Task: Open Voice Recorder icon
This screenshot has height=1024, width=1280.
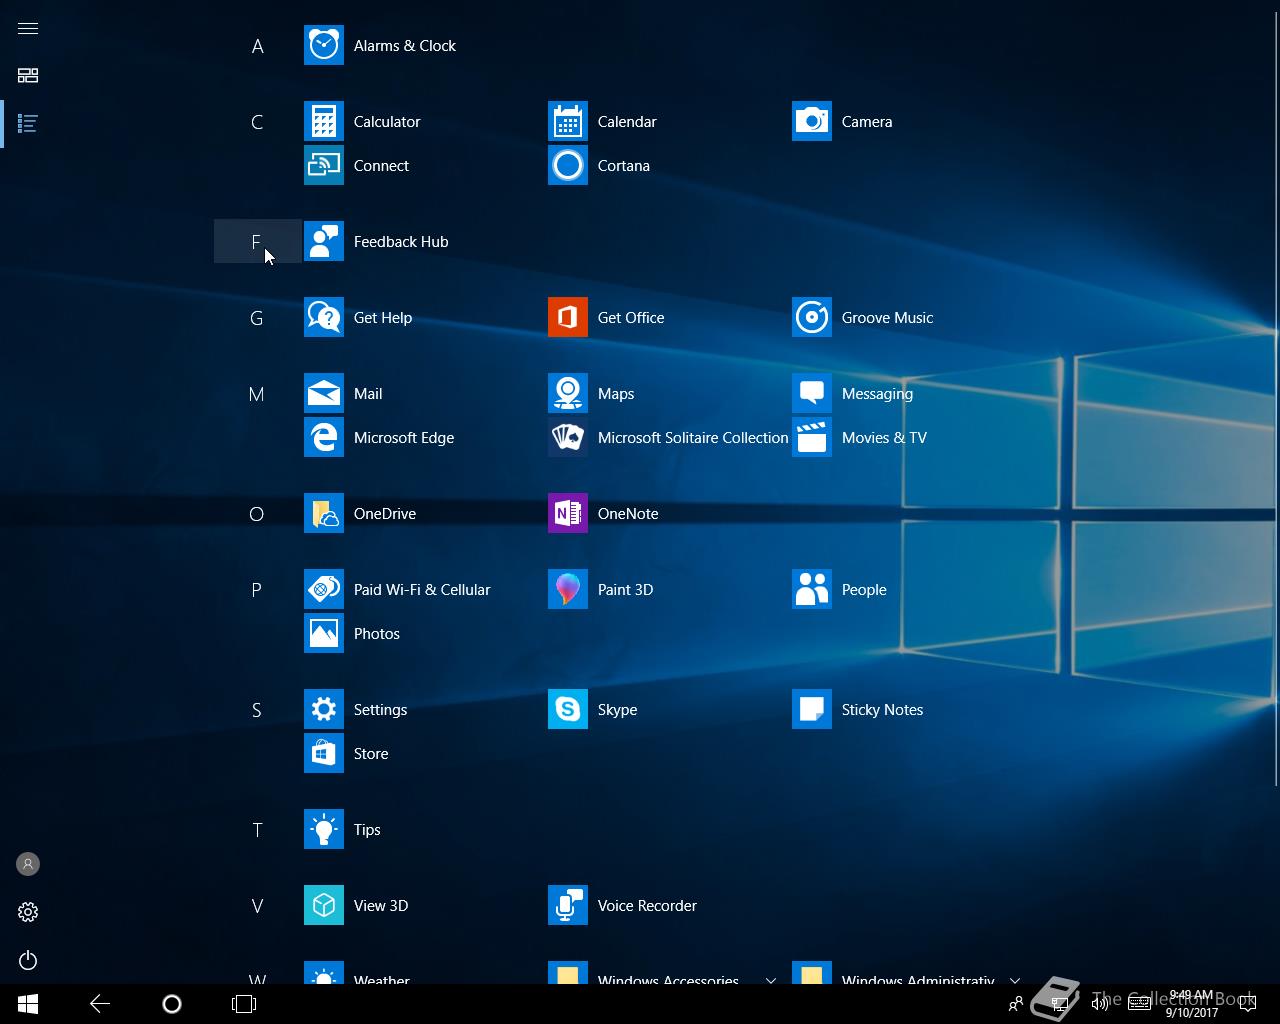Action: pos(568,906)
